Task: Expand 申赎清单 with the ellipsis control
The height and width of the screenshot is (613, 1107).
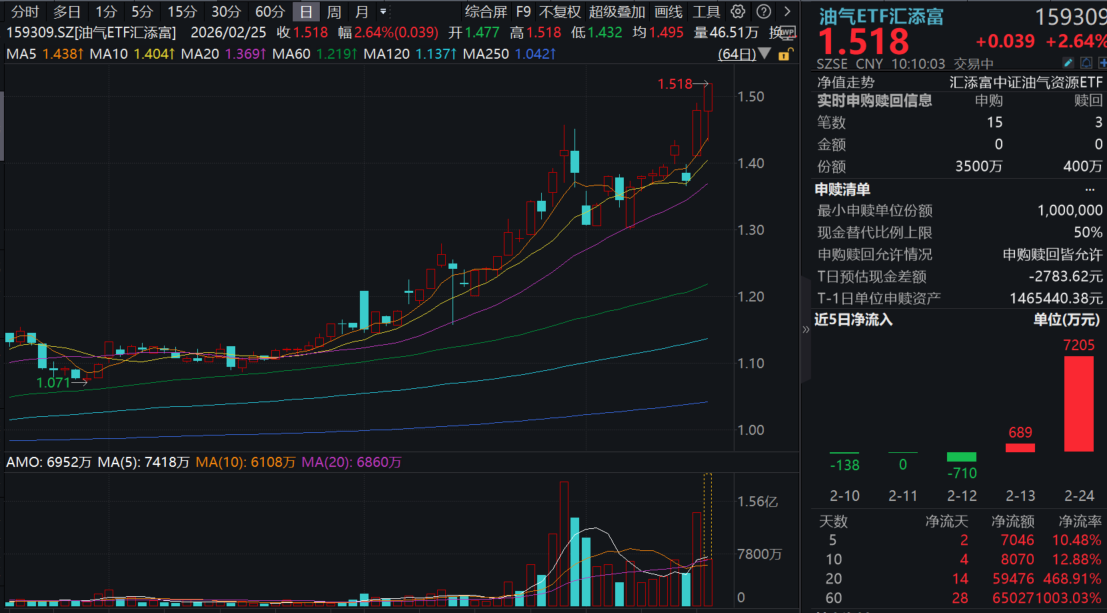Action: coord(1090,190)
